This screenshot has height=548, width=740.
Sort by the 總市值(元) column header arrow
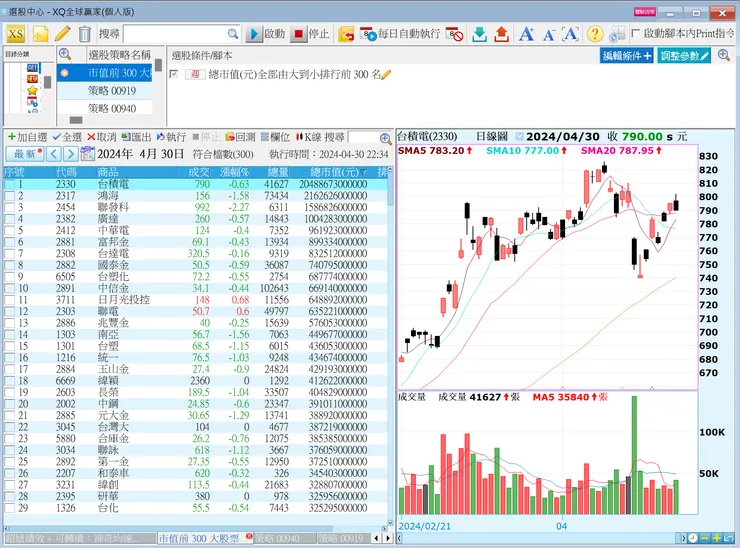pos(363,172)
